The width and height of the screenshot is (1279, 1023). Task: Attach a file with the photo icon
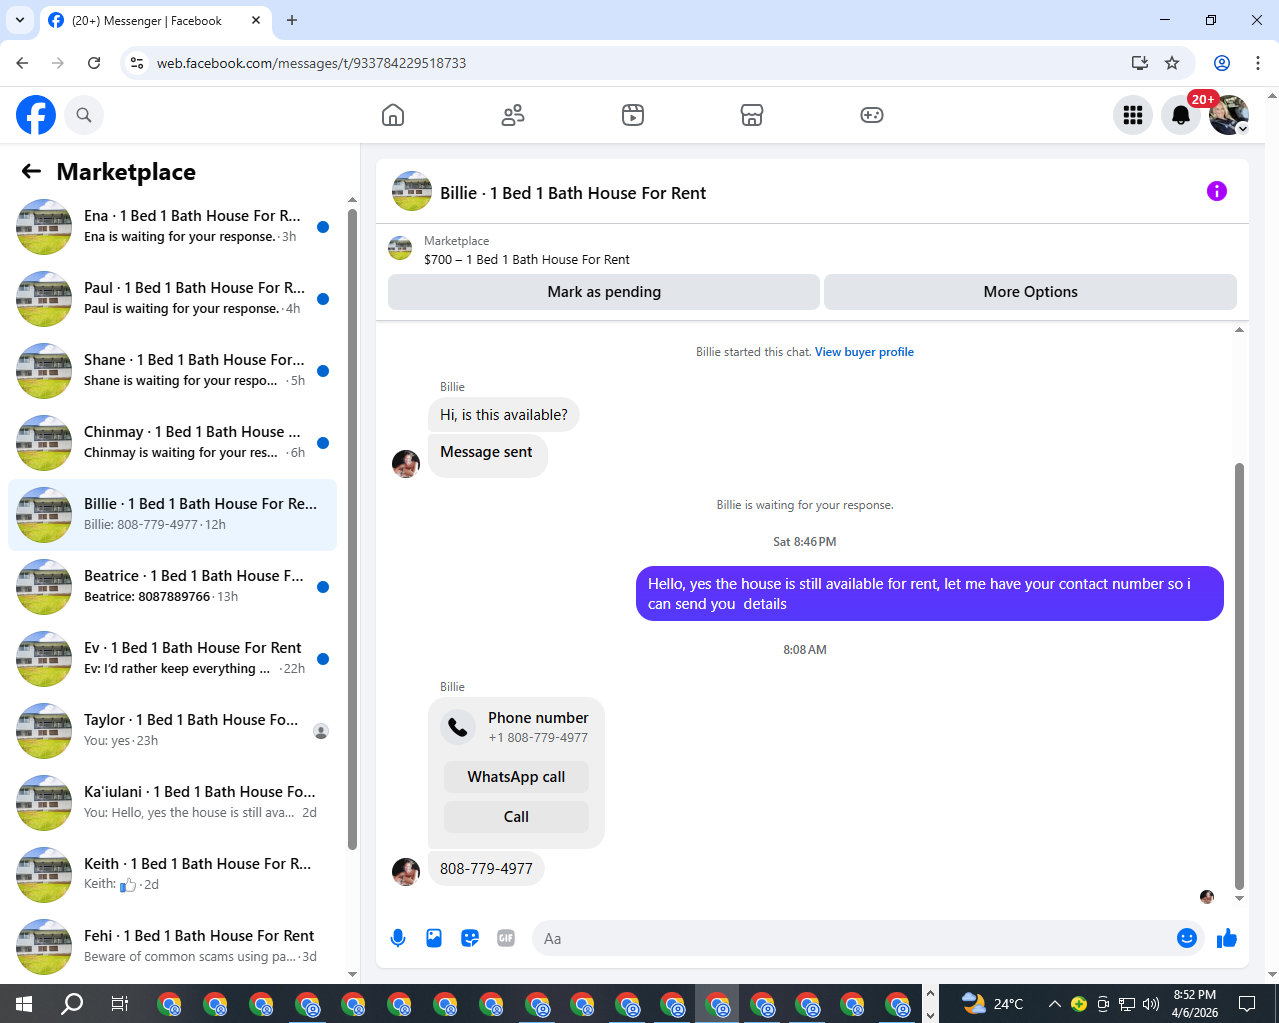tap(434, 938)
